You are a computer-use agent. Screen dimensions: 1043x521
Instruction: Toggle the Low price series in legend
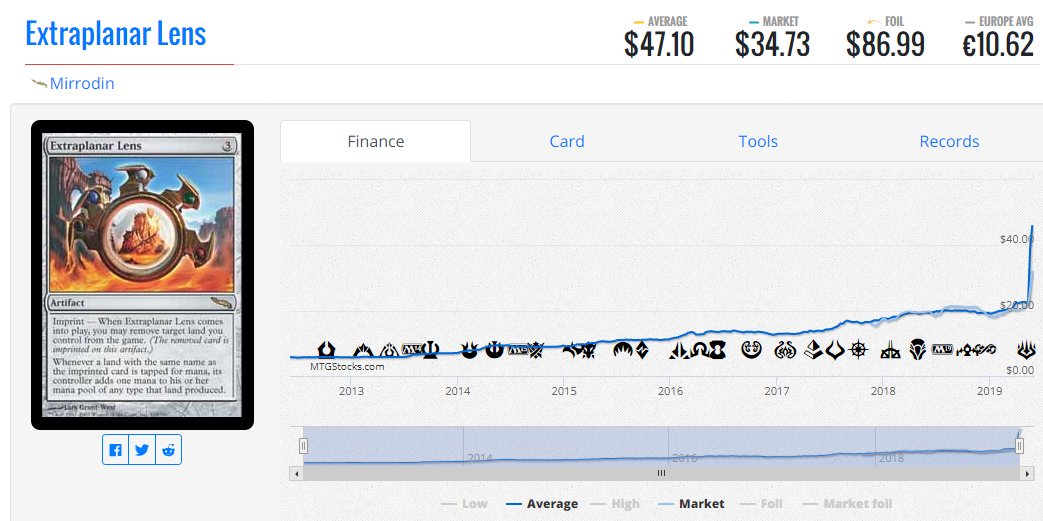click(464, 504)
